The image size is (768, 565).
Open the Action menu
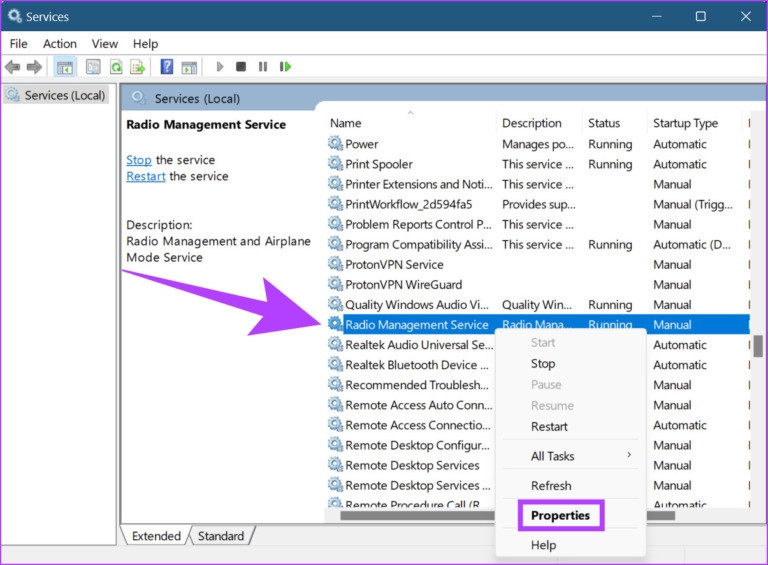tap(59, 44)
